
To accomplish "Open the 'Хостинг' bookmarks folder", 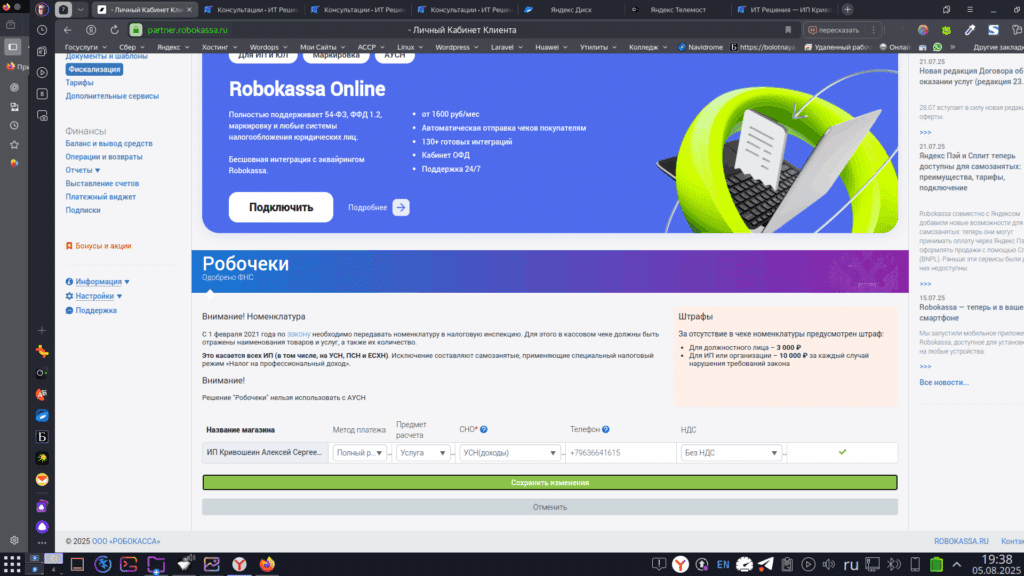I will click(219, 47).
